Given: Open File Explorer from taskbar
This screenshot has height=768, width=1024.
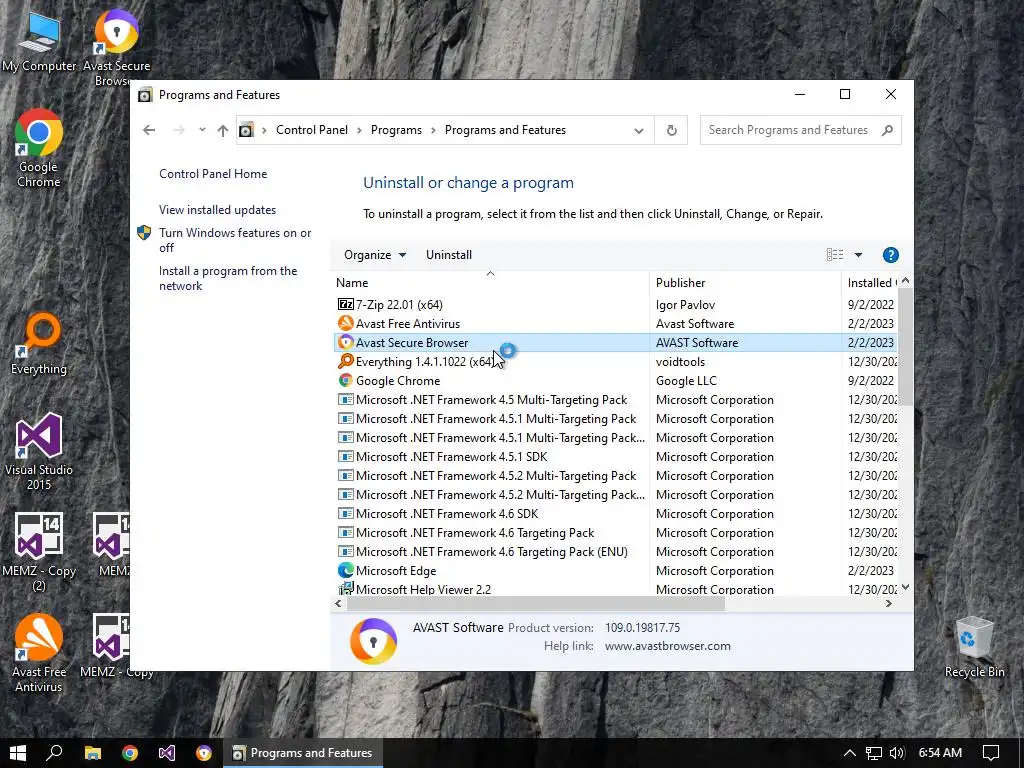Looking at the screenshot, I should coord(93,753).
